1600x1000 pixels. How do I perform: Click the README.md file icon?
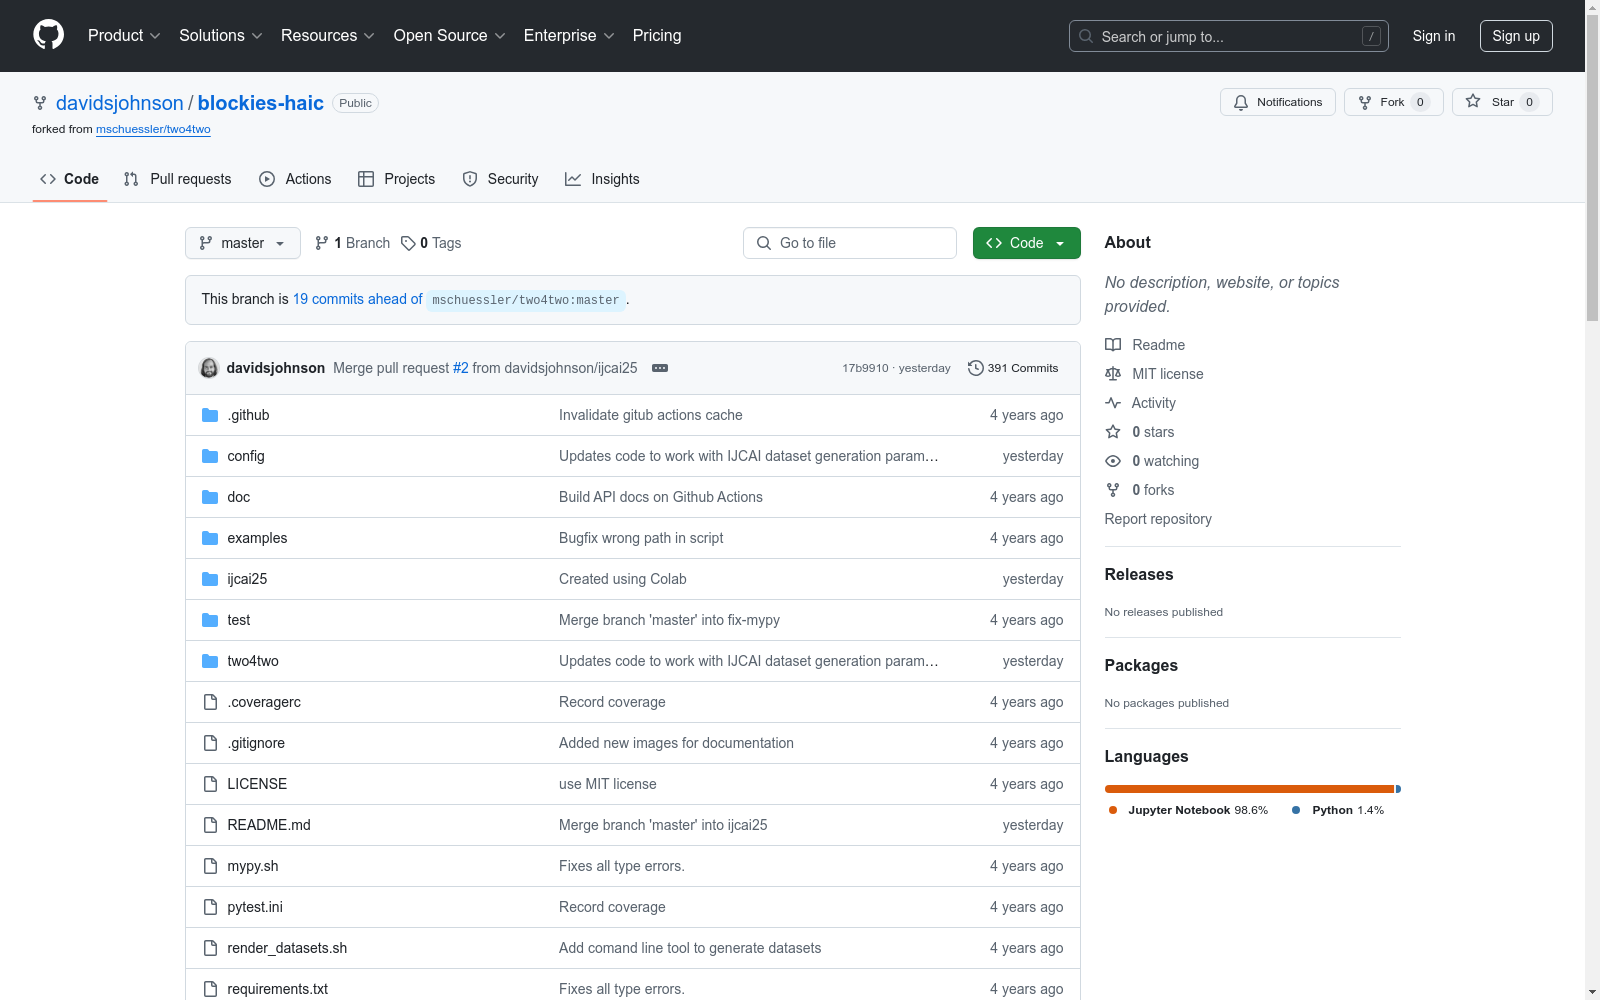pos(210,825)
